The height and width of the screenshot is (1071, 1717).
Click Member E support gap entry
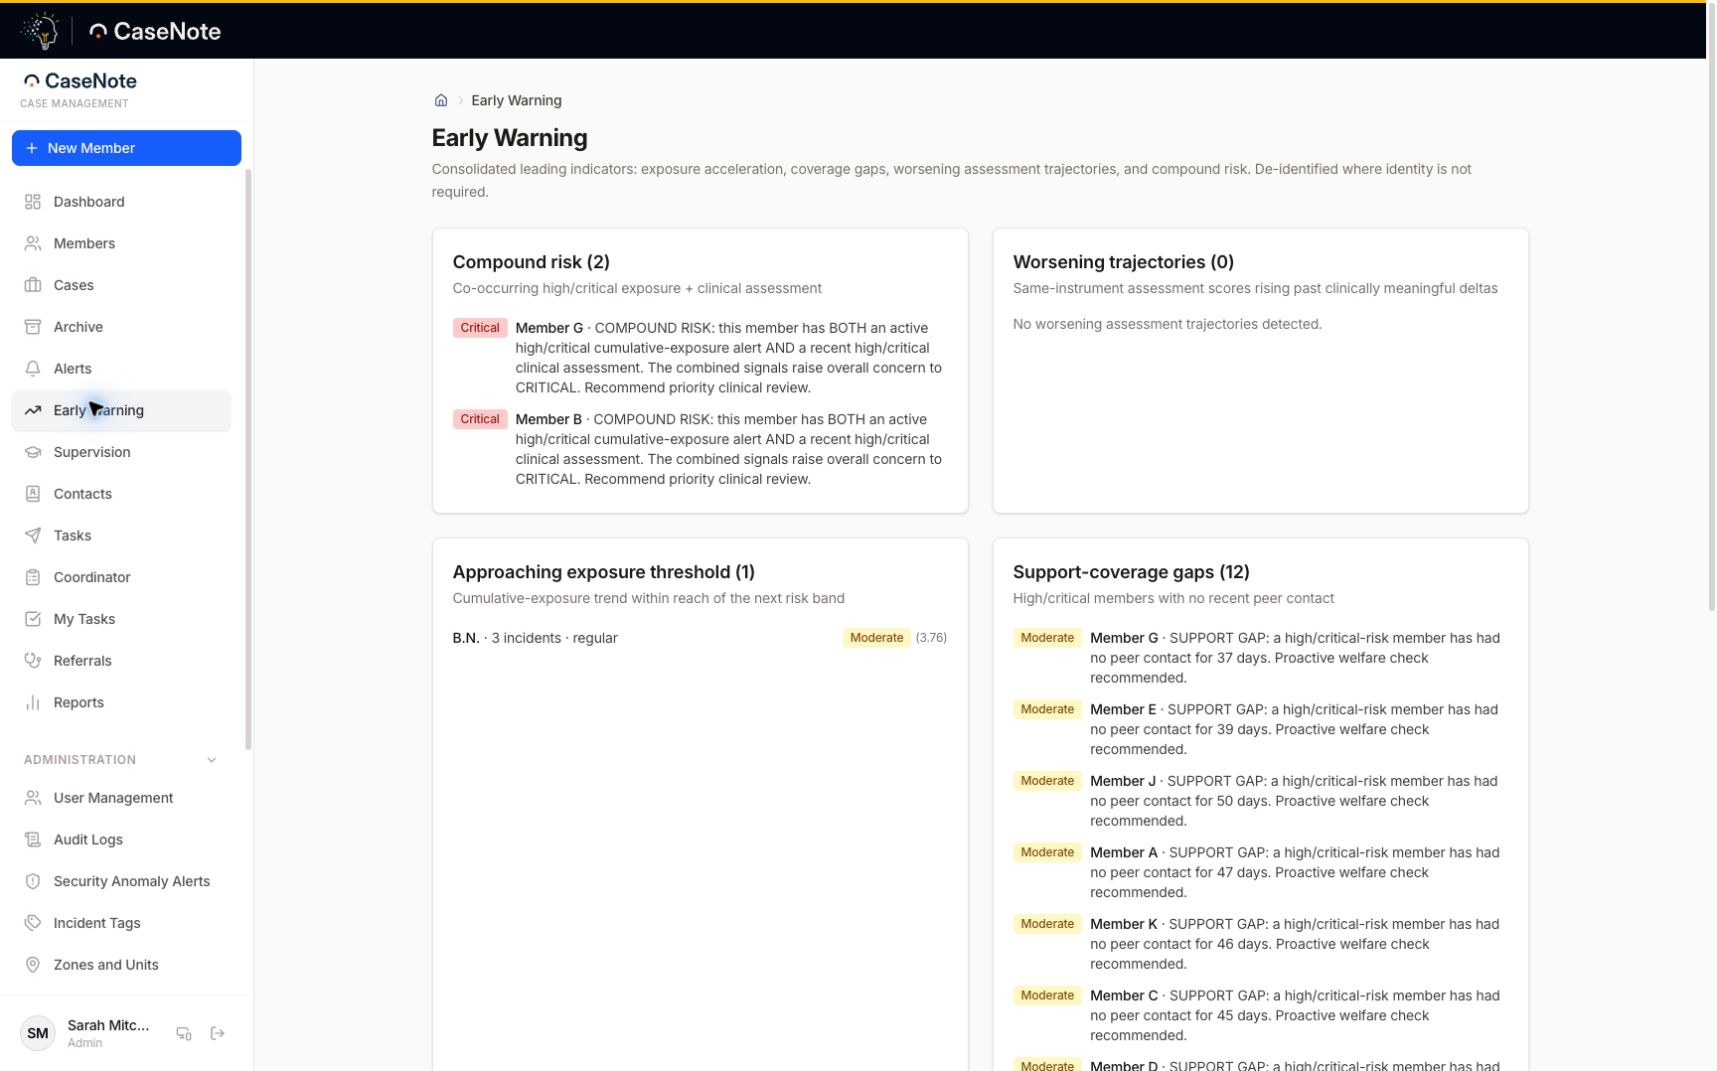pyautogui.click(x=1260, y=730)
